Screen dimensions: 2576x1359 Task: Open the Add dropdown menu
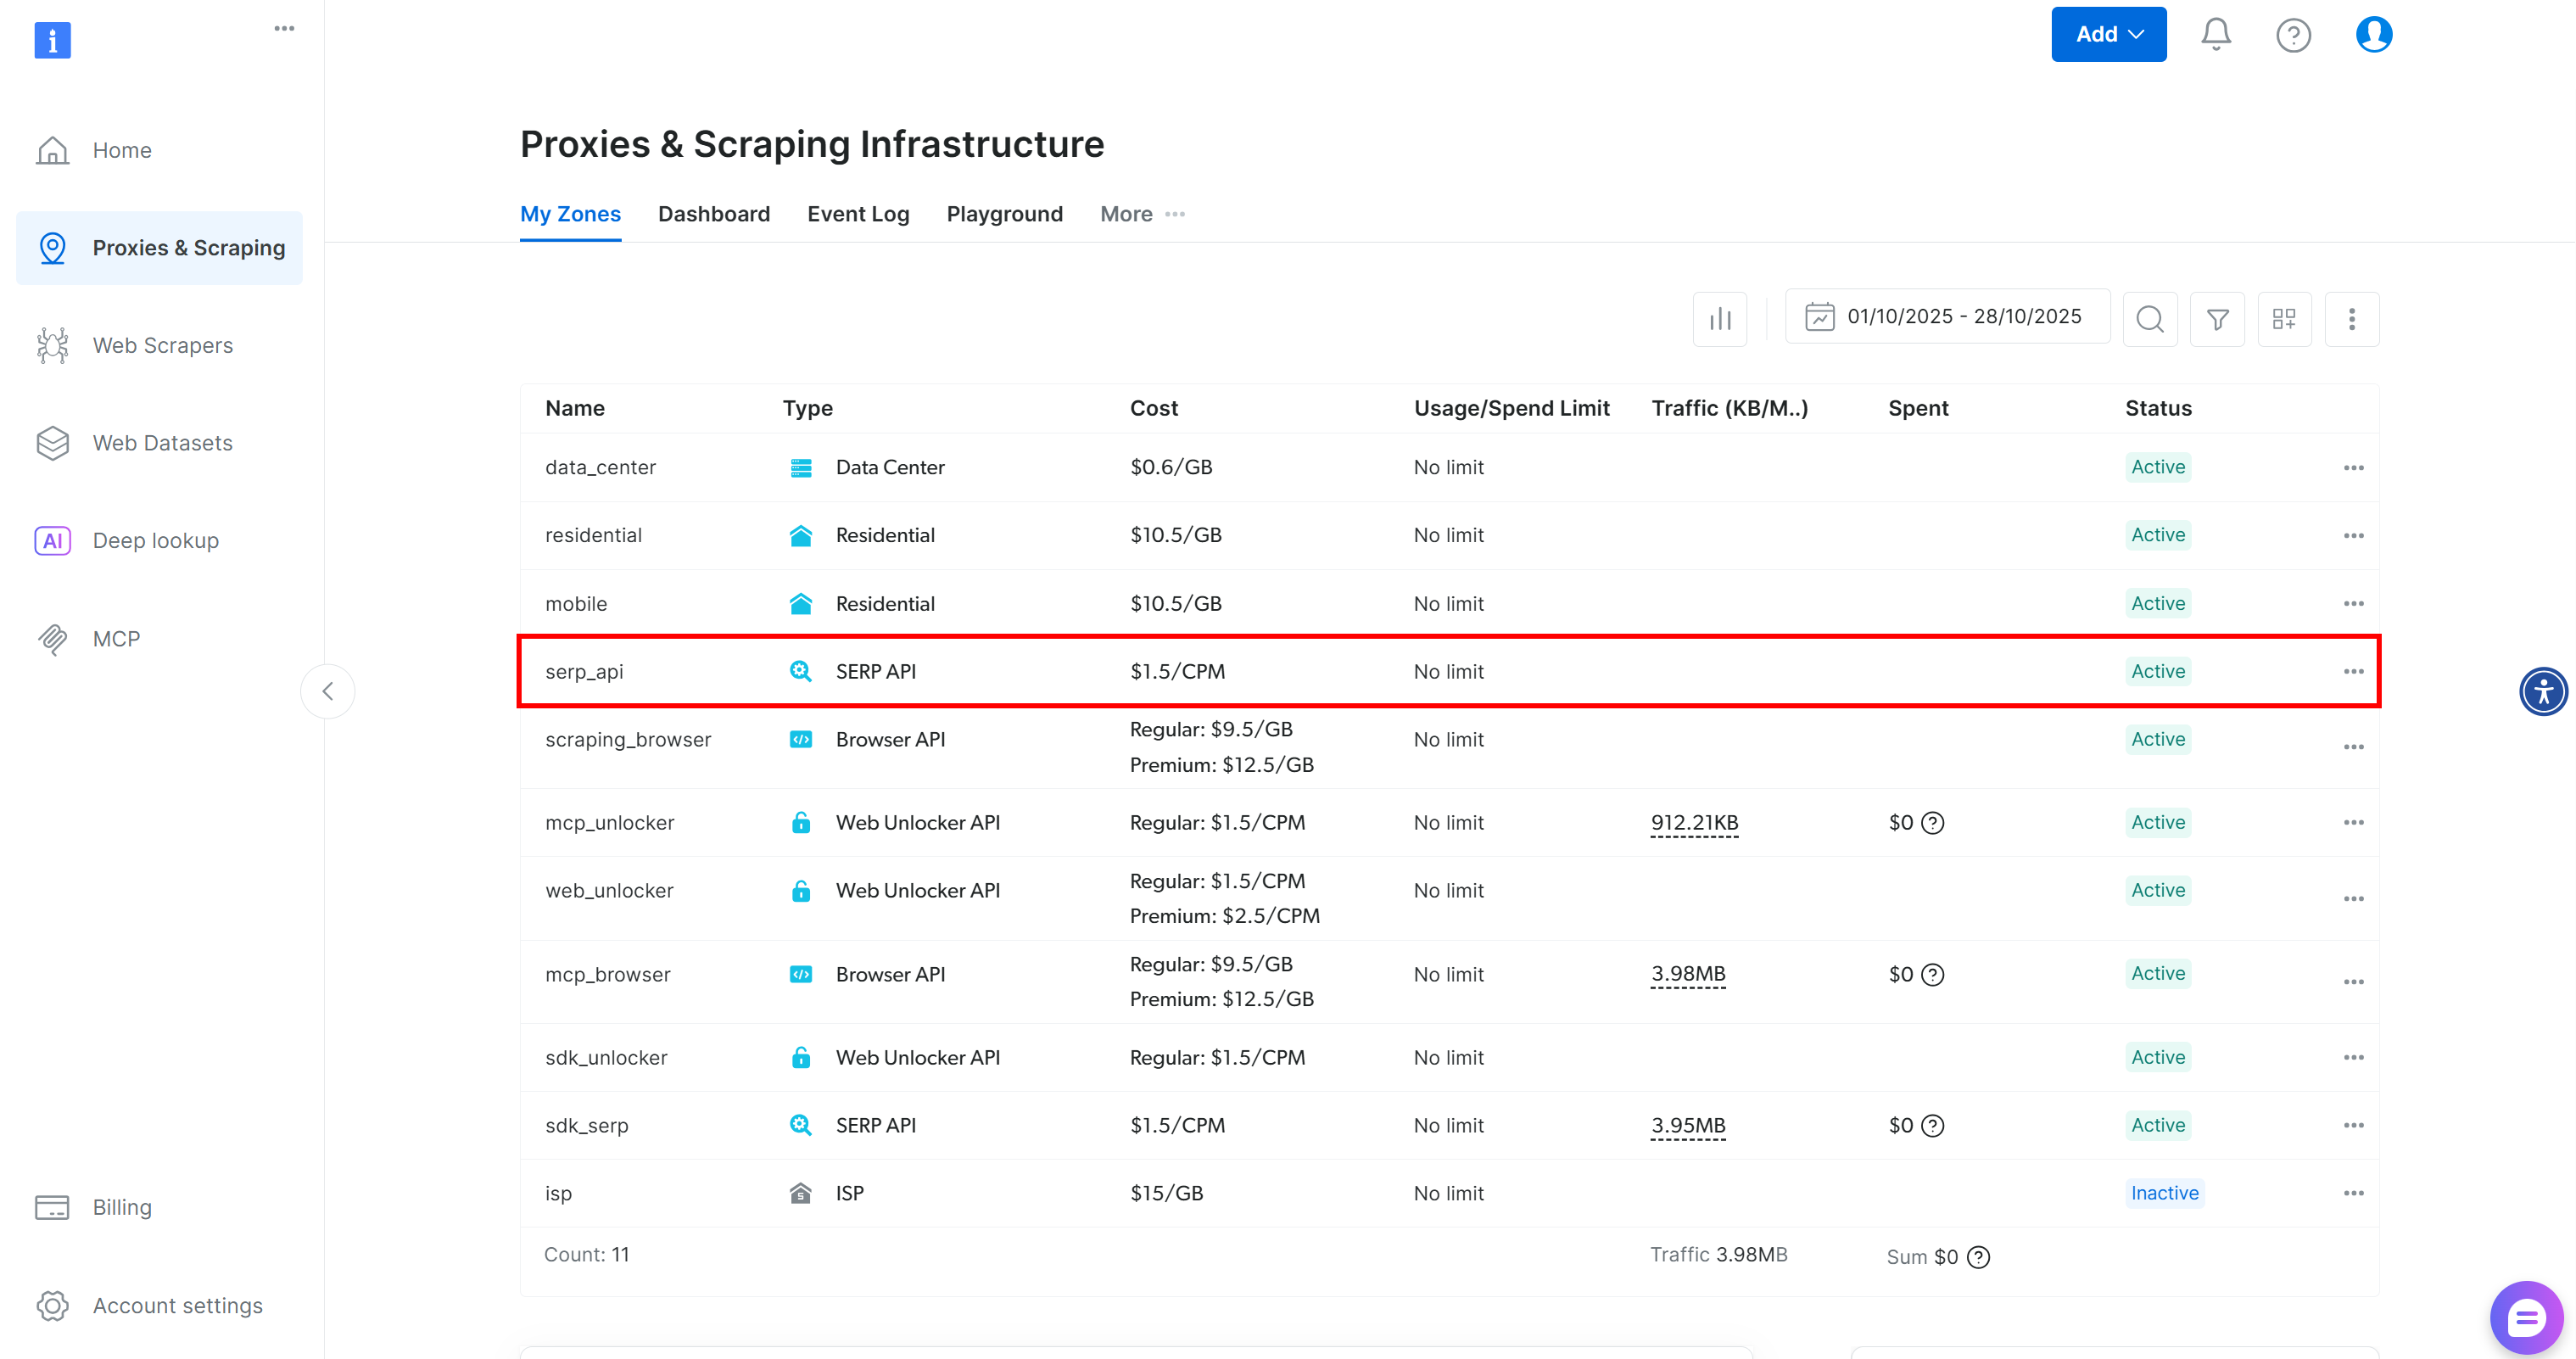[x=2108, y=33]
